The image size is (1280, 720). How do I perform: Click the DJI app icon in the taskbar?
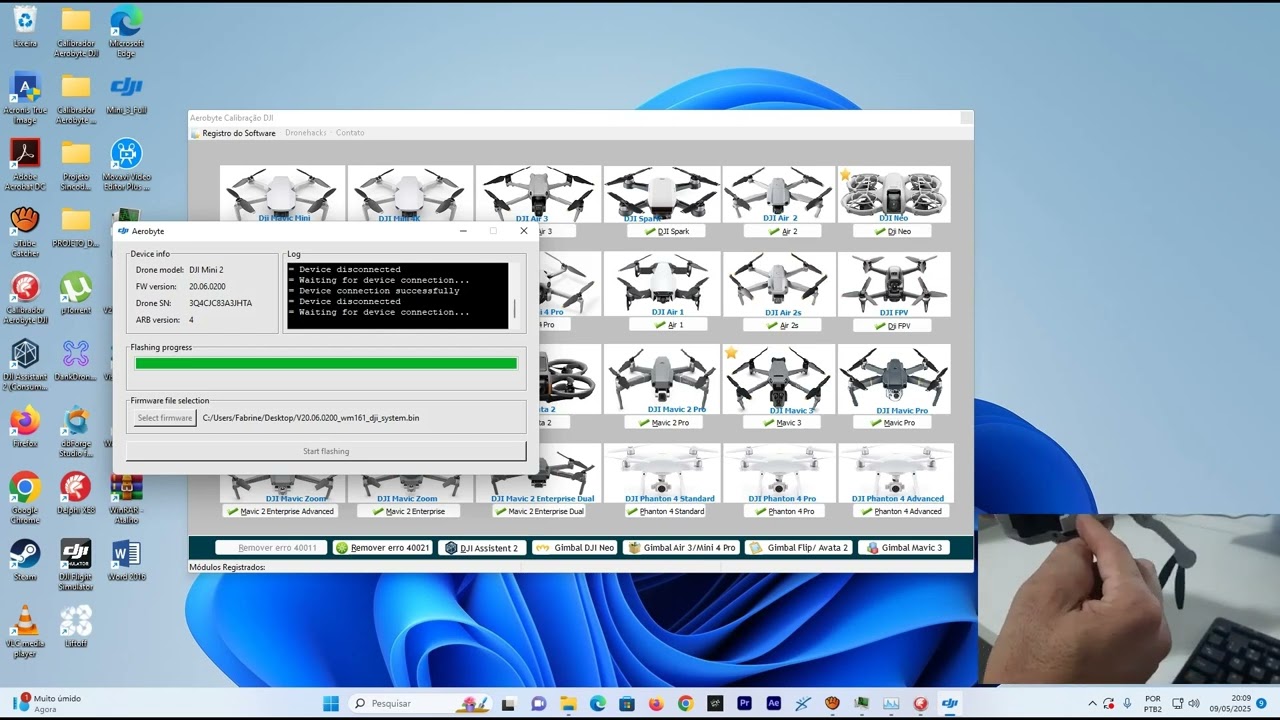pyautogui.click(x=950, y=703)
